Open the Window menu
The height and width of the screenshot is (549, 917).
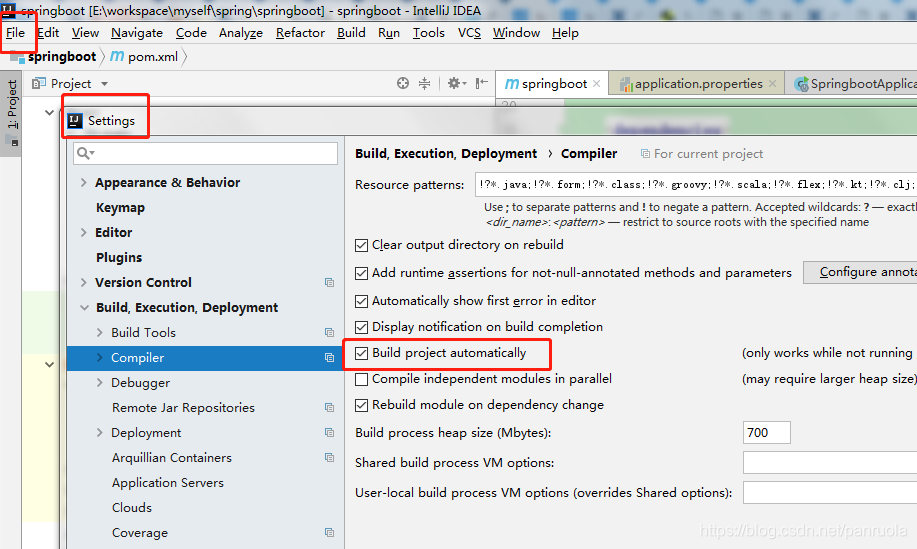click(x=516, y=33)
